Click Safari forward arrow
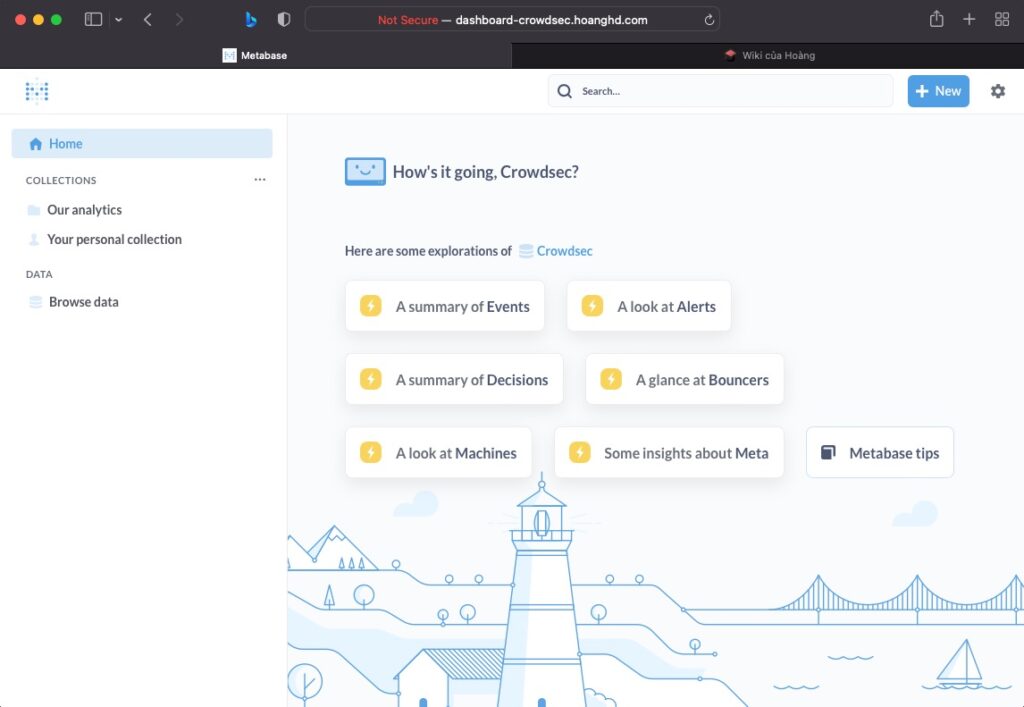This screenshot has width=1024, height=707. tap(179, 20)
